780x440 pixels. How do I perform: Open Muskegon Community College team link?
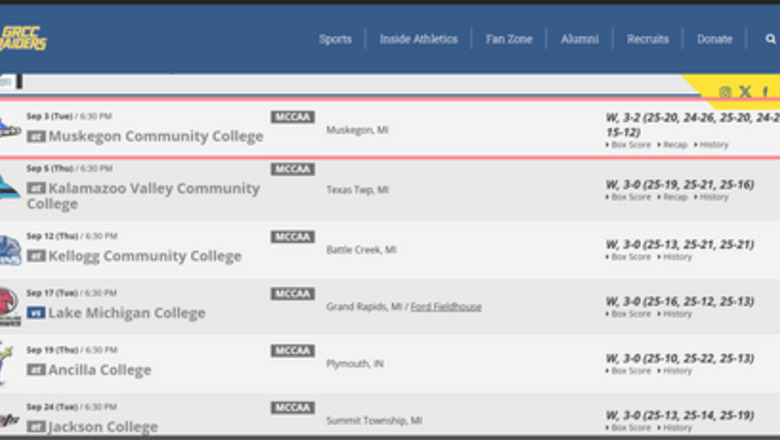click(x=155, y=136)
